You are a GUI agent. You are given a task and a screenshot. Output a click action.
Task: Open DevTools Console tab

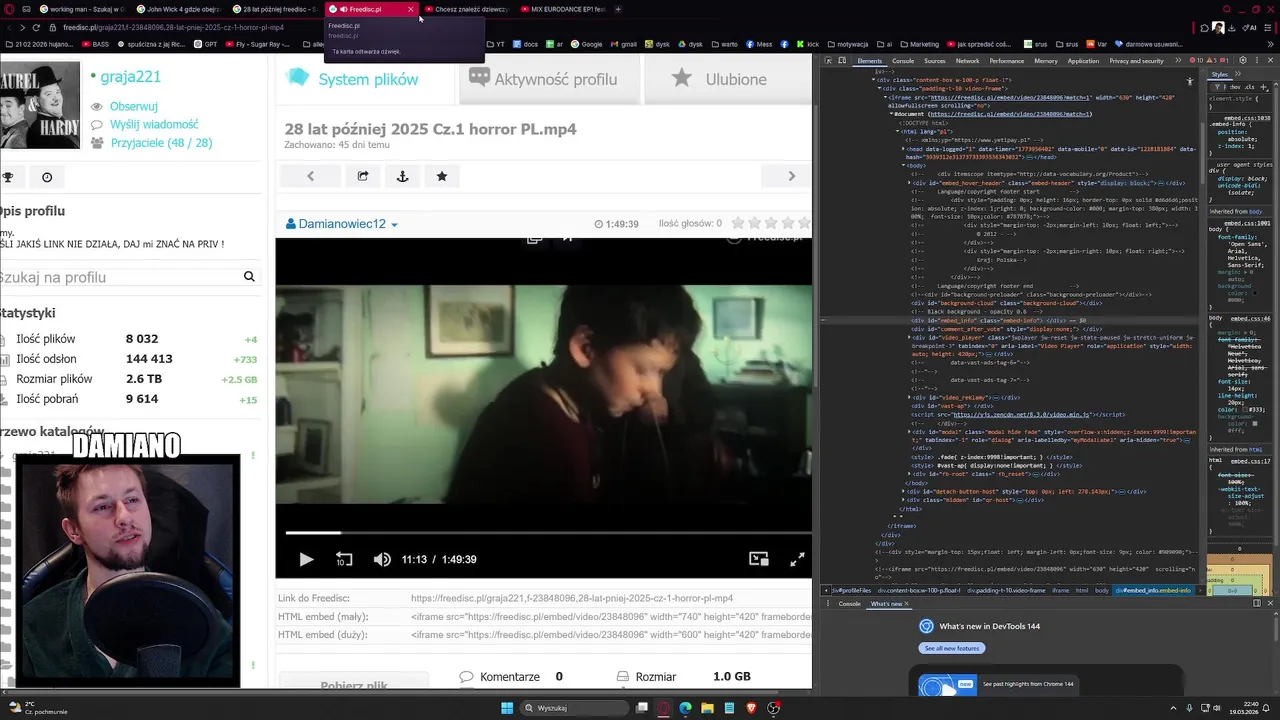coord(903,61)
